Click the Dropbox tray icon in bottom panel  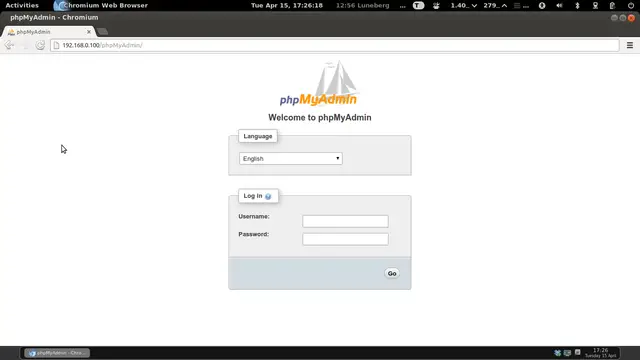558,353
